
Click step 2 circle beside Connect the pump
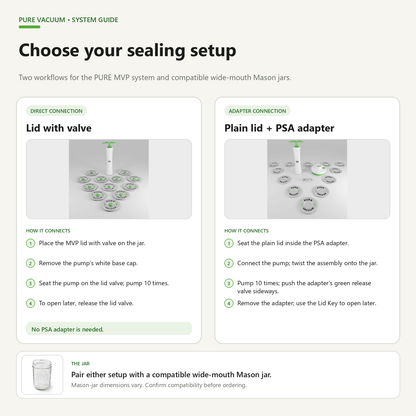pos(229,263)
